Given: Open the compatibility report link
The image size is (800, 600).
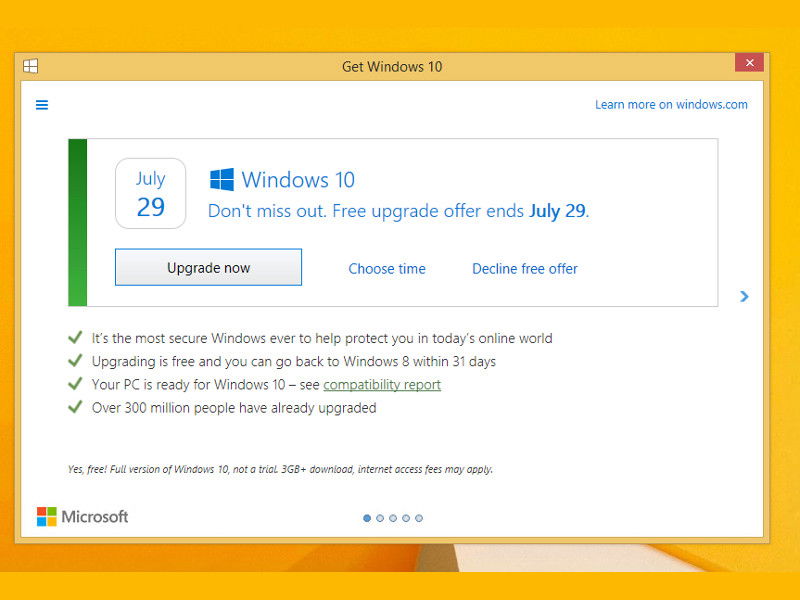Looking at the screenshot, I should pyautogui.click(x=382, y=385).
